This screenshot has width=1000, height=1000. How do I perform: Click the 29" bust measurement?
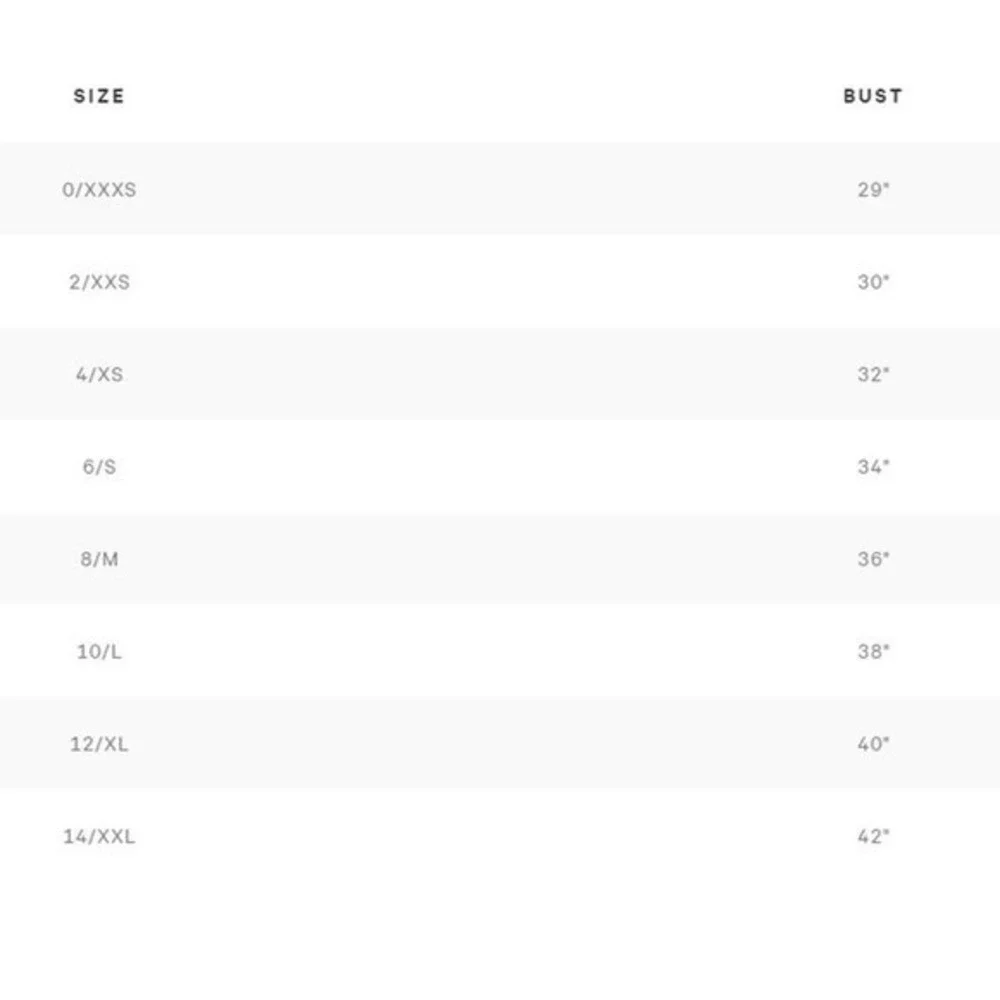873,189
